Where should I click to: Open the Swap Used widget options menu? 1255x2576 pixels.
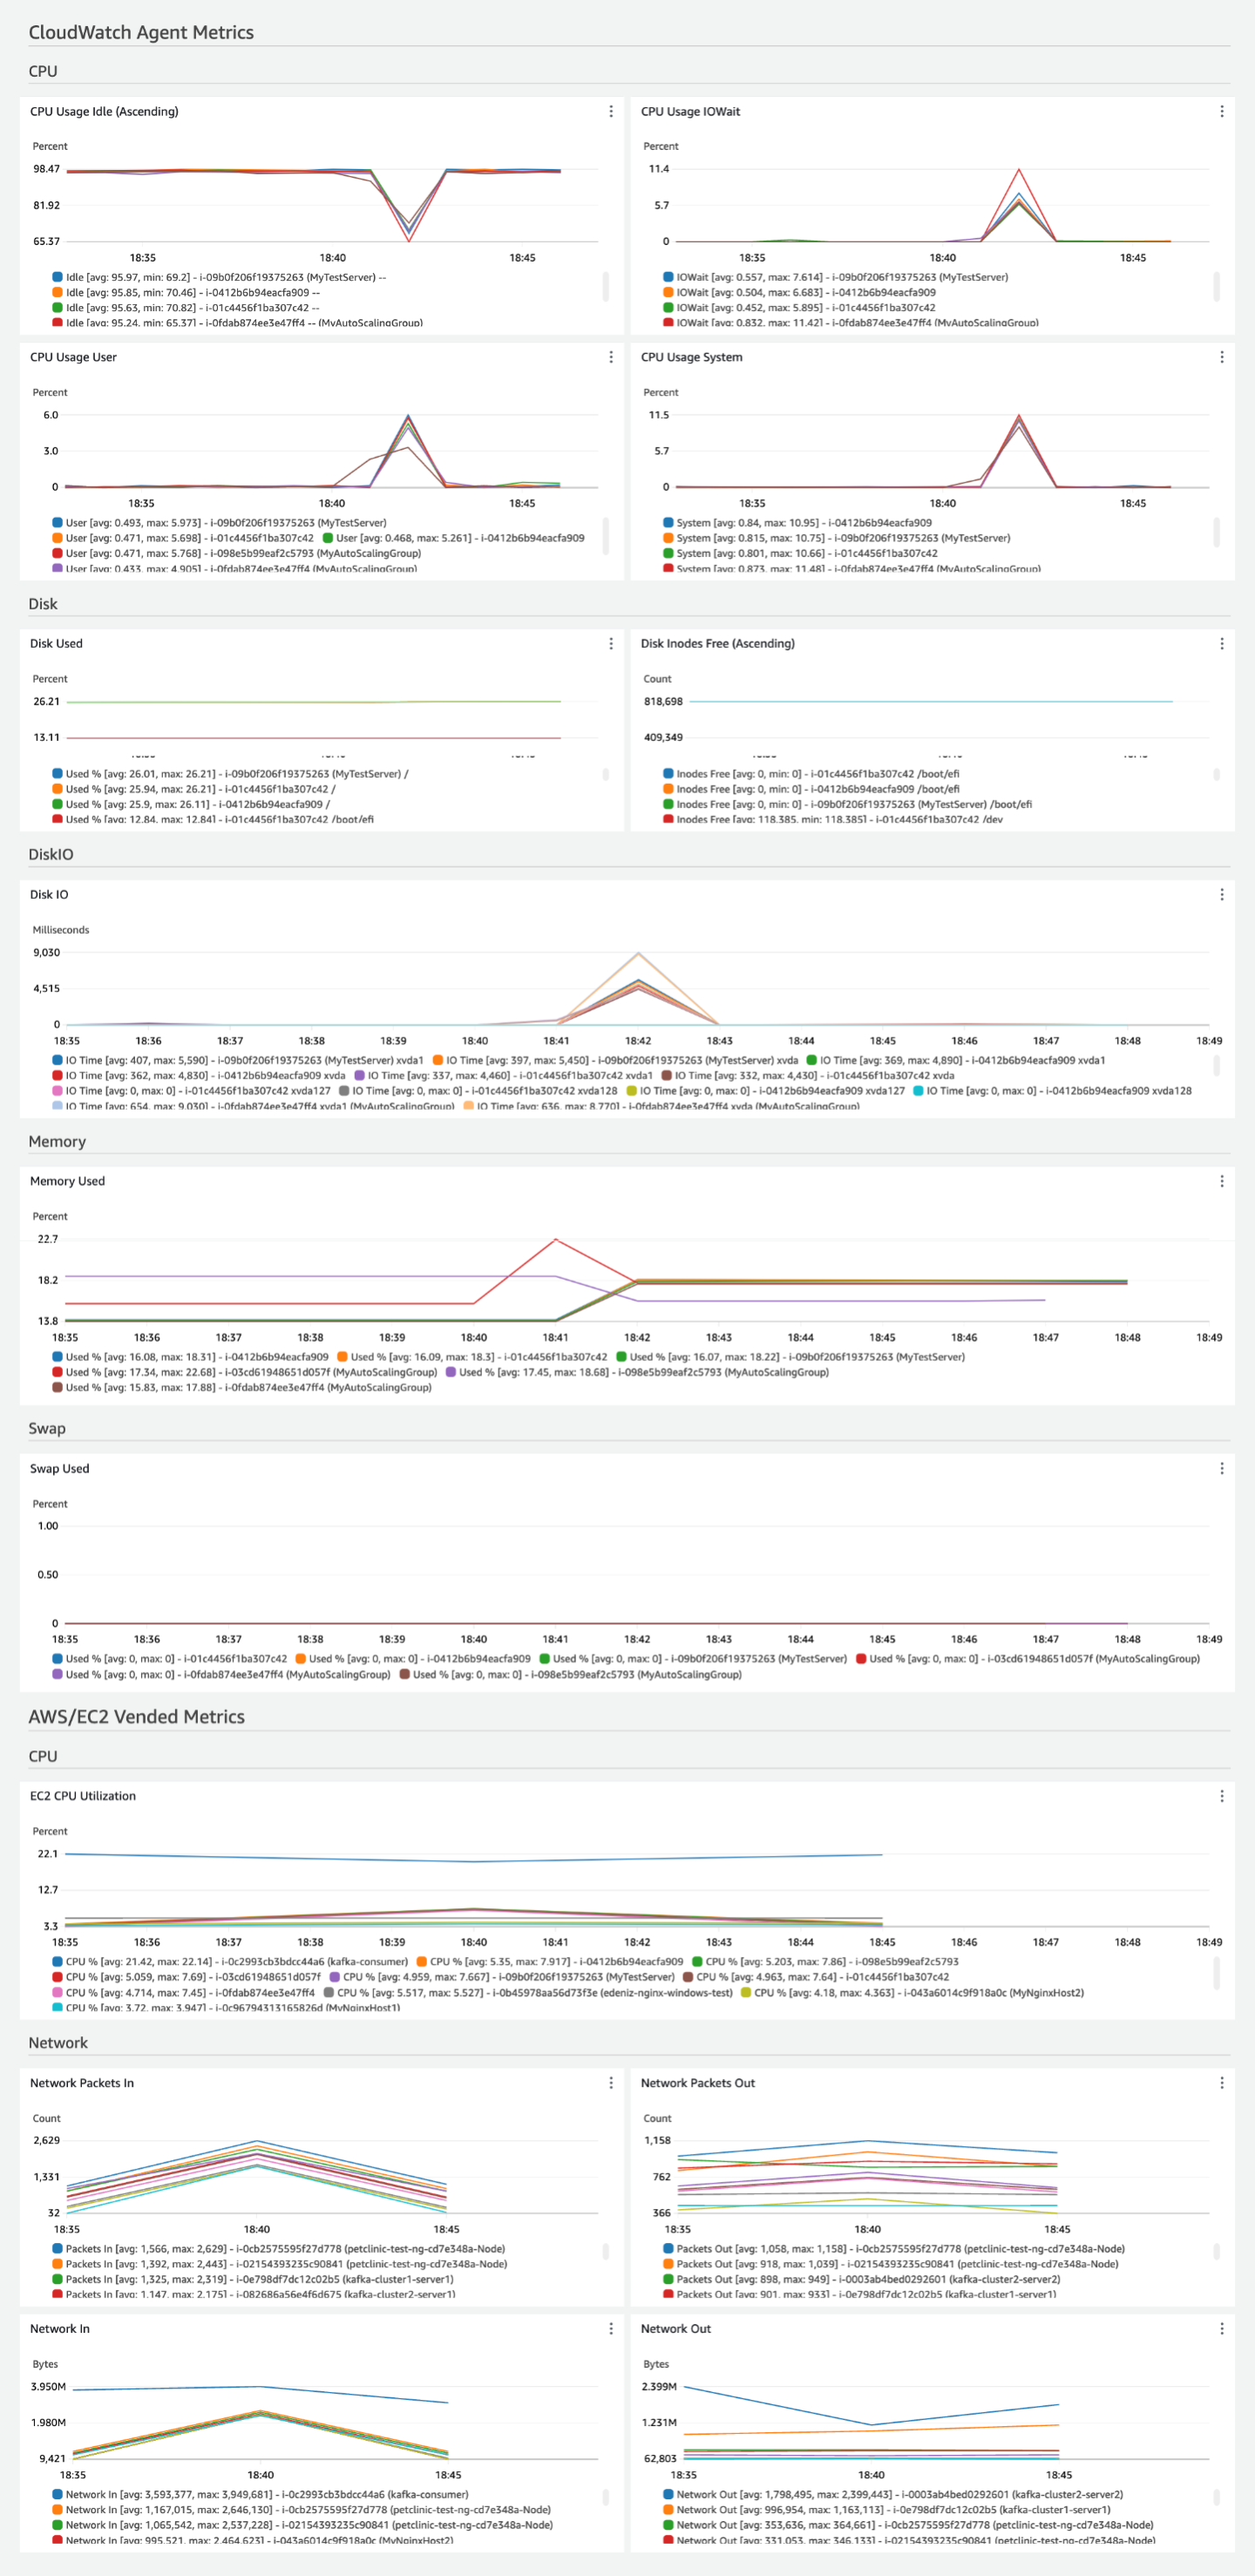pos(1221,1468)
